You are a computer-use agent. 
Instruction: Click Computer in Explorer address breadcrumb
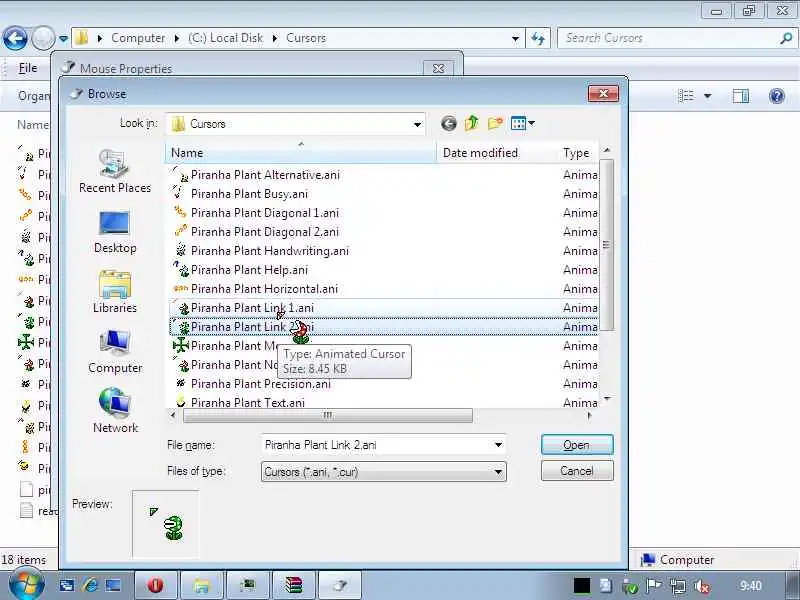pos(138,38)
